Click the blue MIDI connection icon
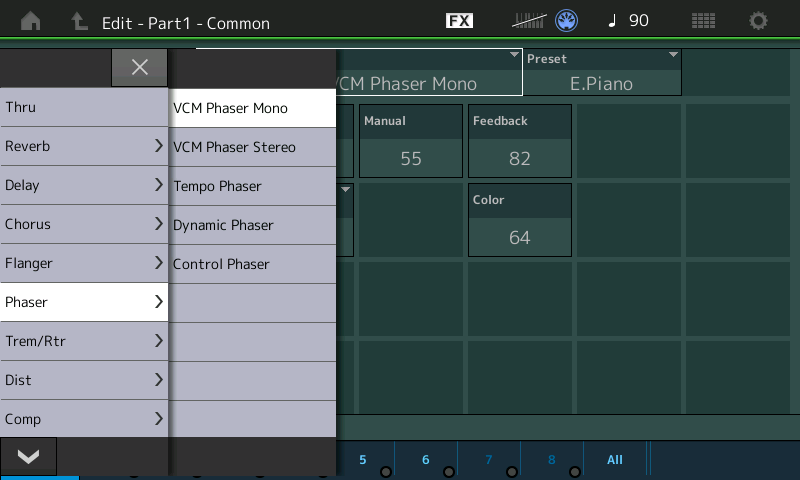Image resolution: width=800 pixels, height=480 pixels. 567,21
